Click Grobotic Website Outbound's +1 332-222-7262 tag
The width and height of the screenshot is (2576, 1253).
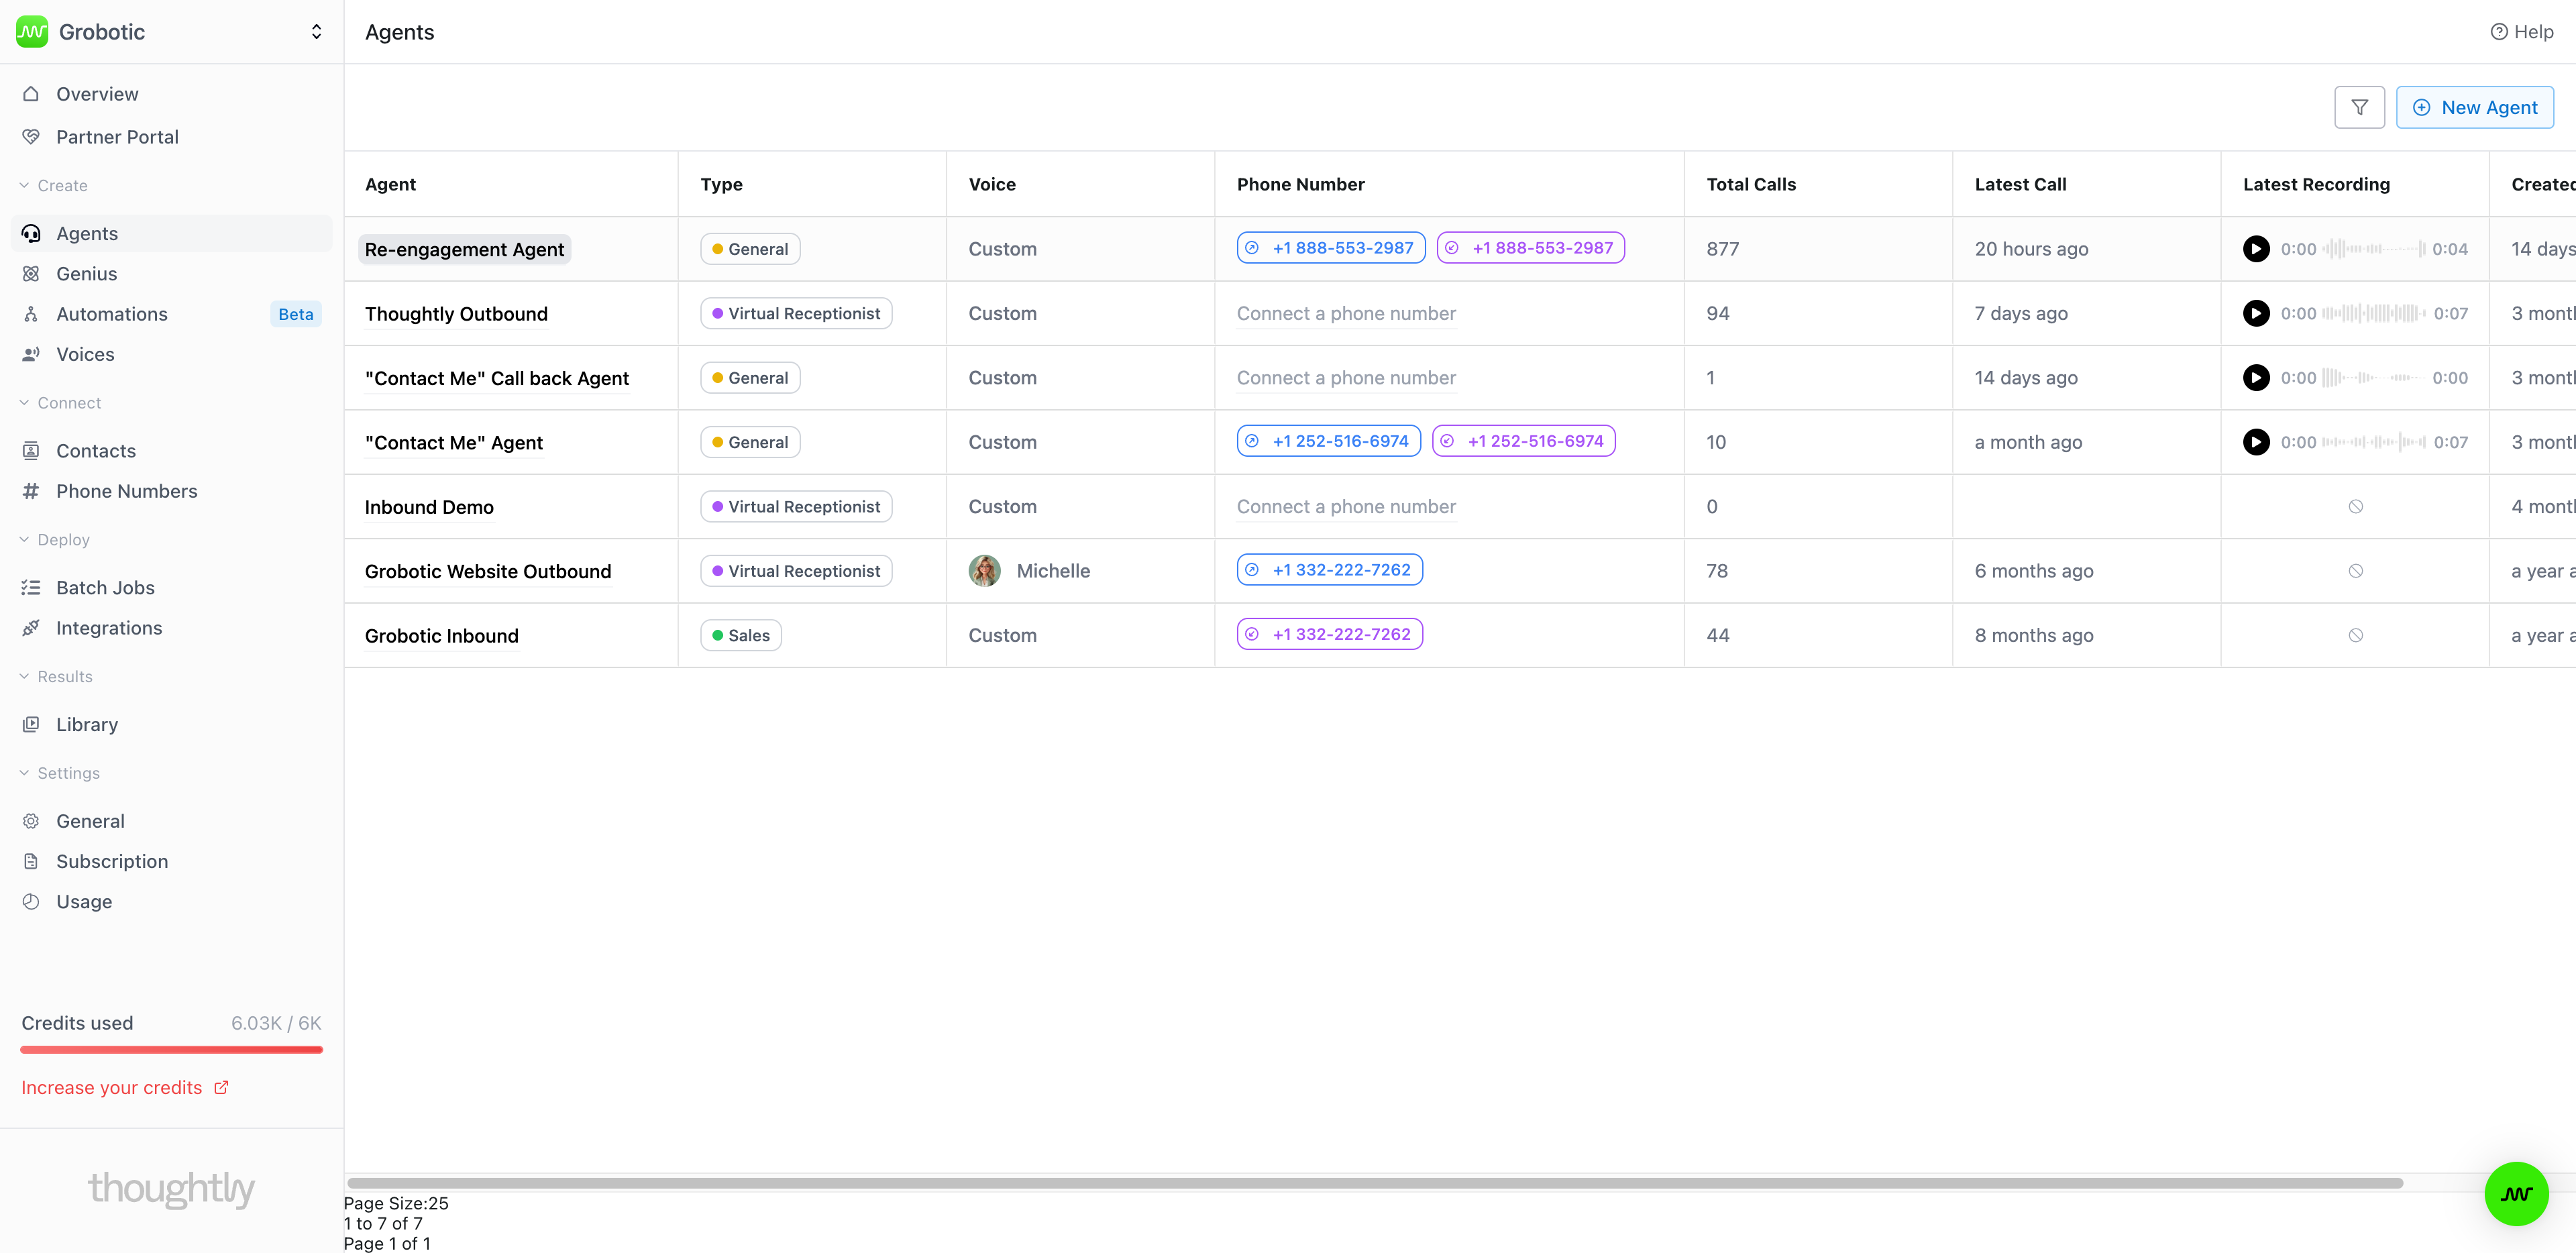coord(1330,570)
